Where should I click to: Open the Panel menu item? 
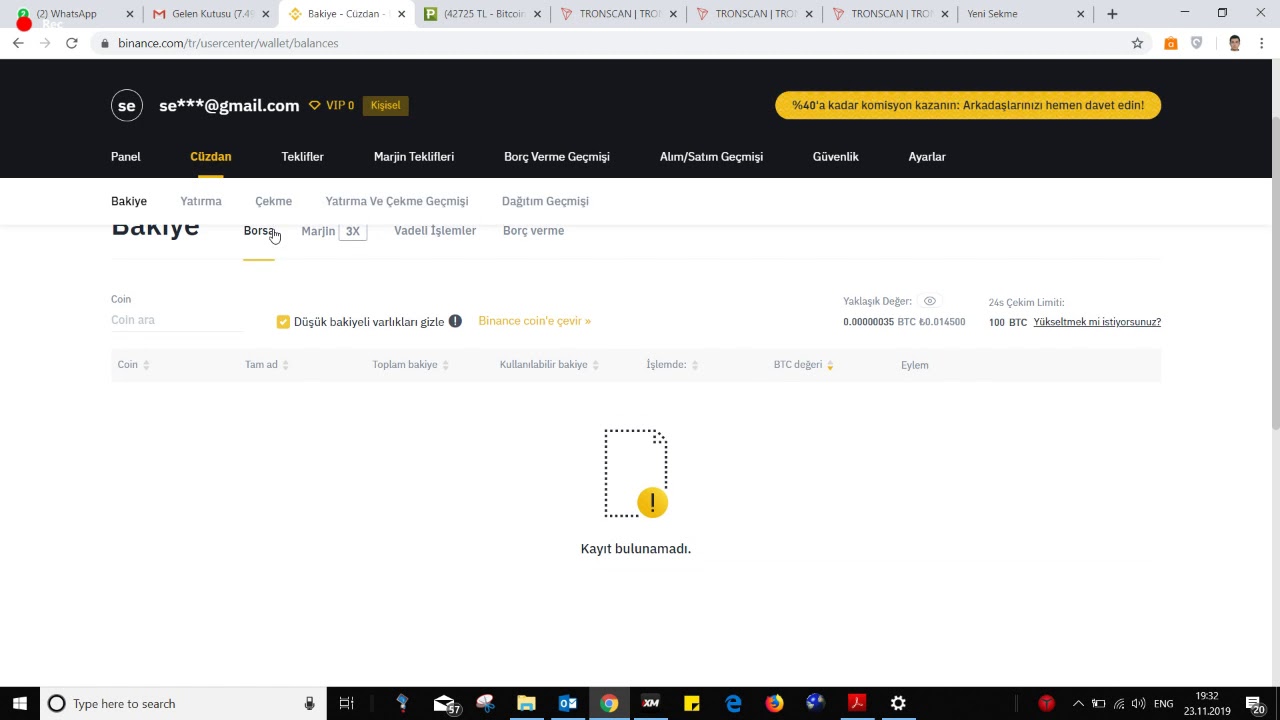pos(126,157)
